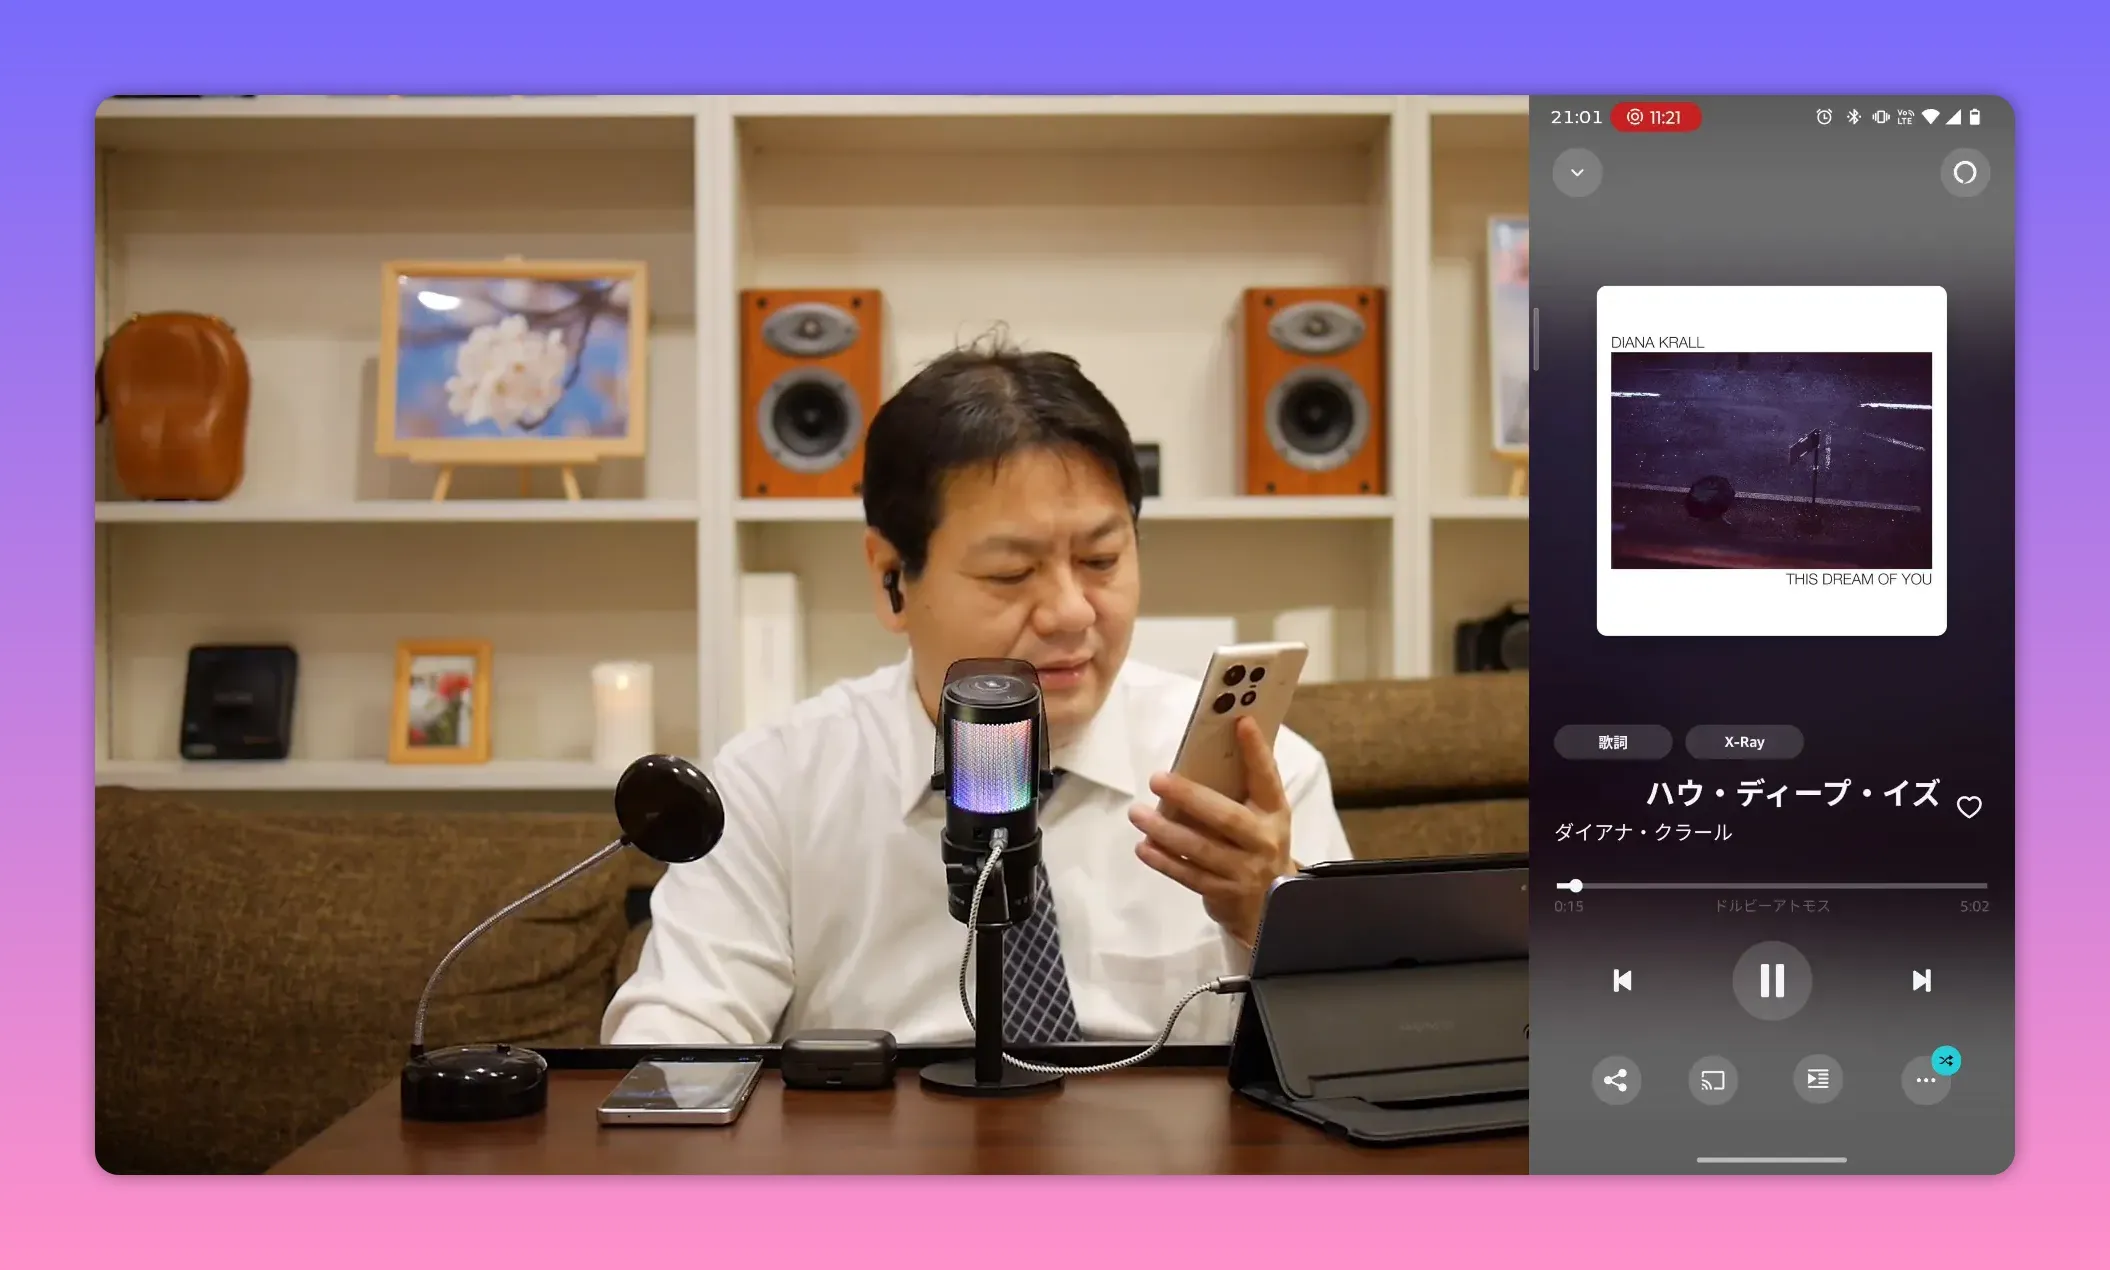The image size is (2110, 1270).
Task: Open the X-Ray panel
Action: pos(1742,742)
